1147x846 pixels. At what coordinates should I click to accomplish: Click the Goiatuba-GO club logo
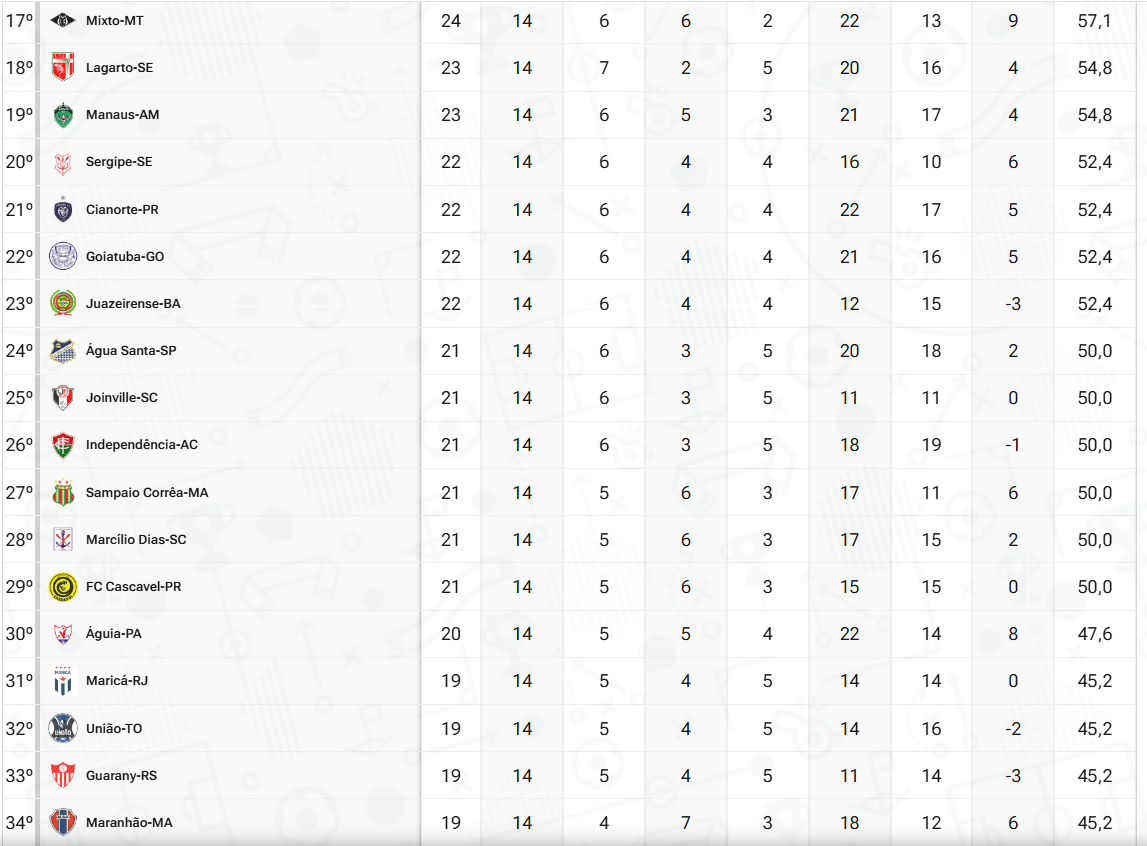(62, 256)
